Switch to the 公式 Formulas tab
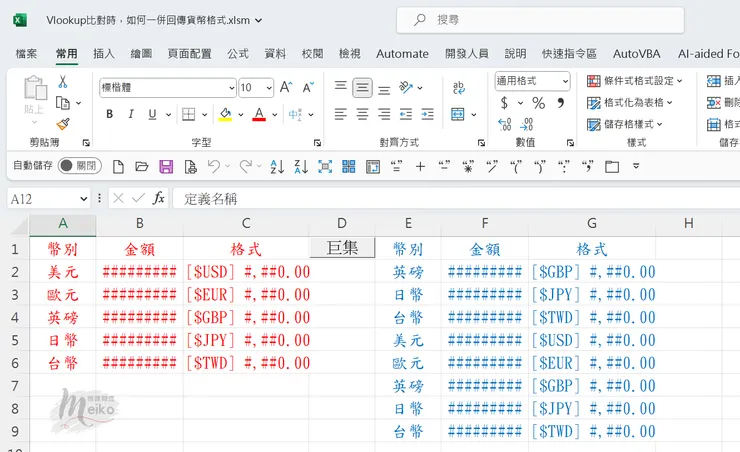The width and height of the screenshot is (740, 452). click(238, 54)
